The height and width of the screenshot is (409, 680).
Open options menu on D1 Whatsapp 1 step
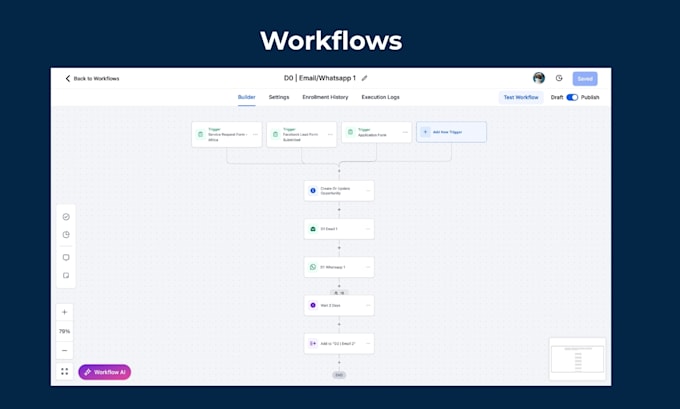(x=368, y=267)
